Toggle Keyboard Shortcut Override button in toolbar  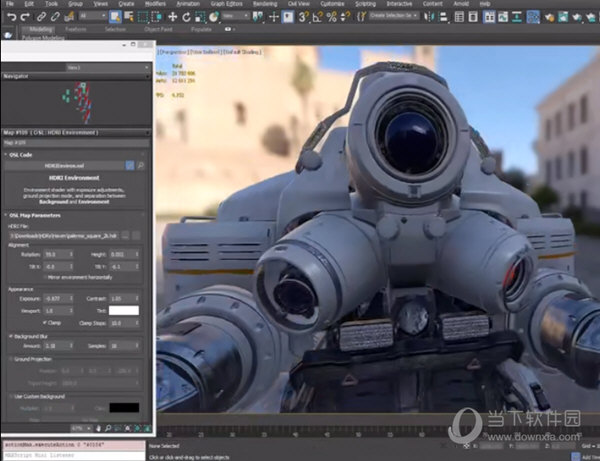point(288,17)
